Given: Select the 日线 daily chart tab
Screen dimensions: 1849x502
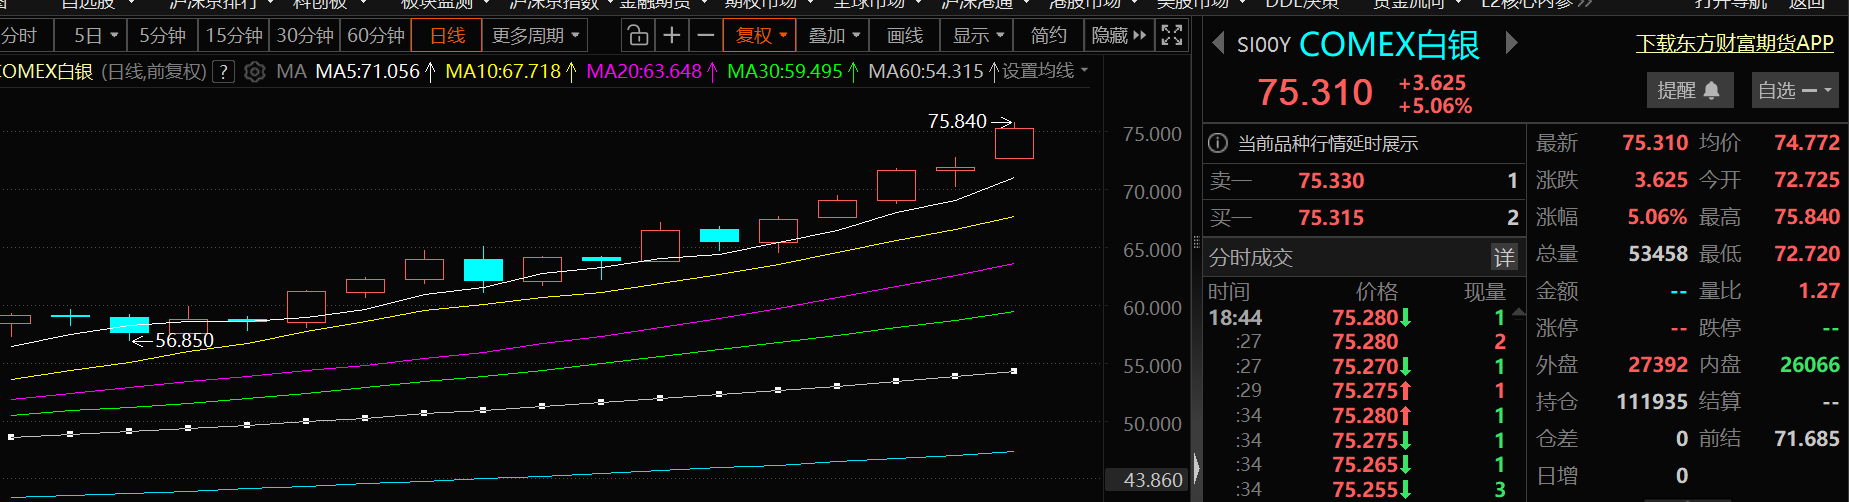Looking at the screenshot, I should click(x=447, y=36).
